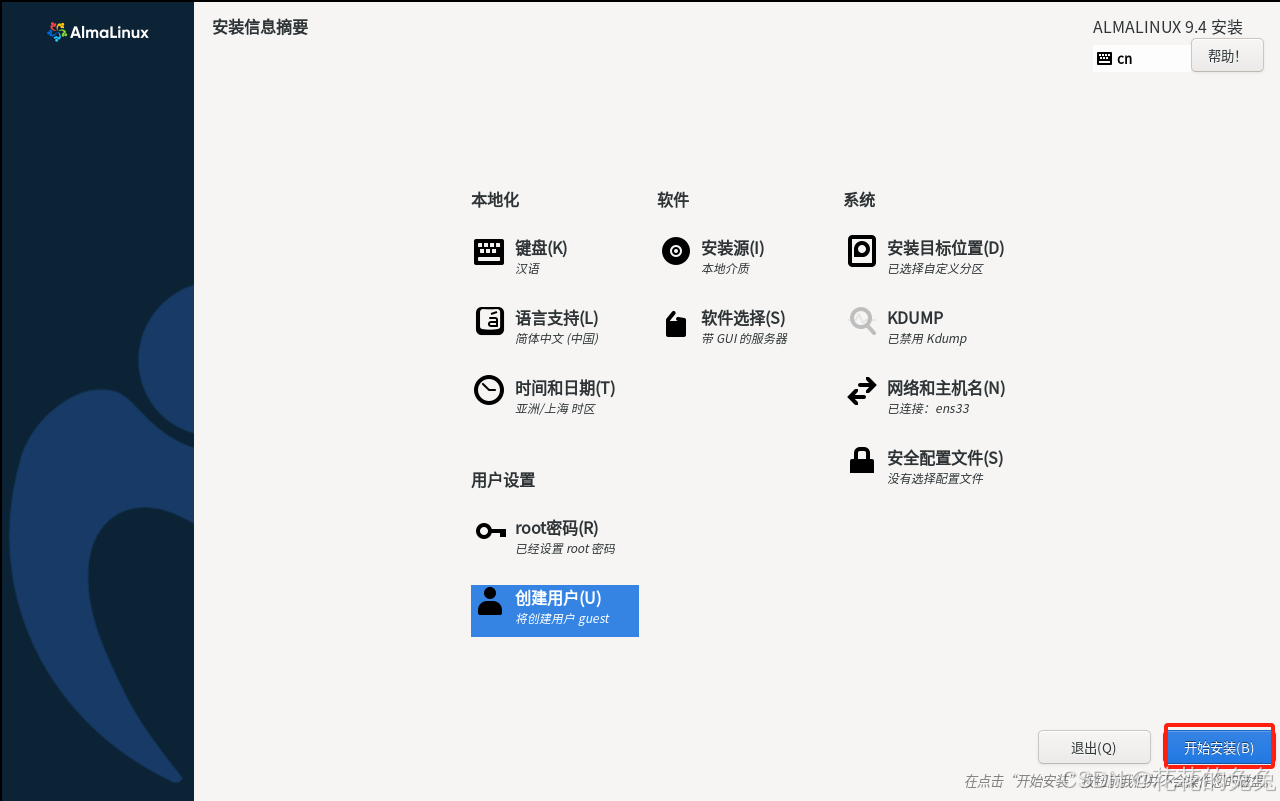Click the AlmaLinux logo in sidebar

[x=98, y=32]
